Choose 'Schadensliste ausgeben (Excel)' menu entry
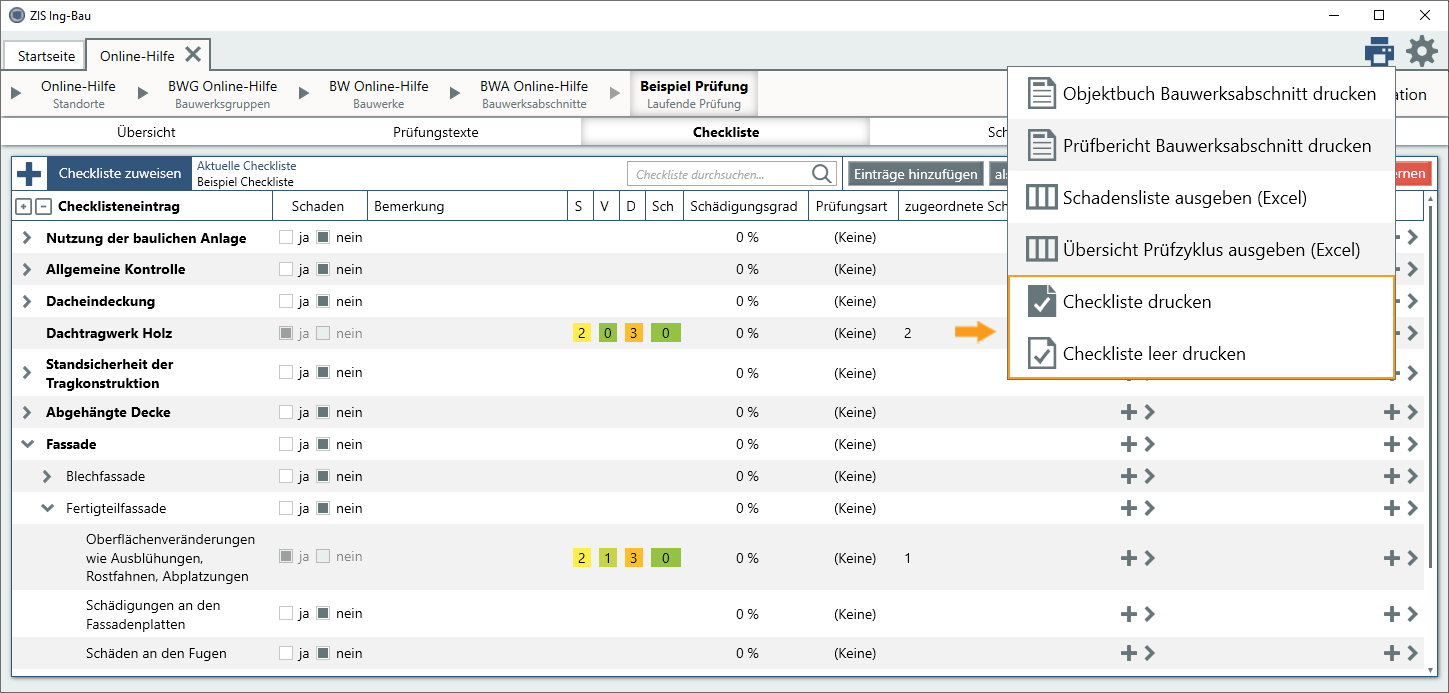Screen dimensions: 1449x693 (x=1184, y=198)
